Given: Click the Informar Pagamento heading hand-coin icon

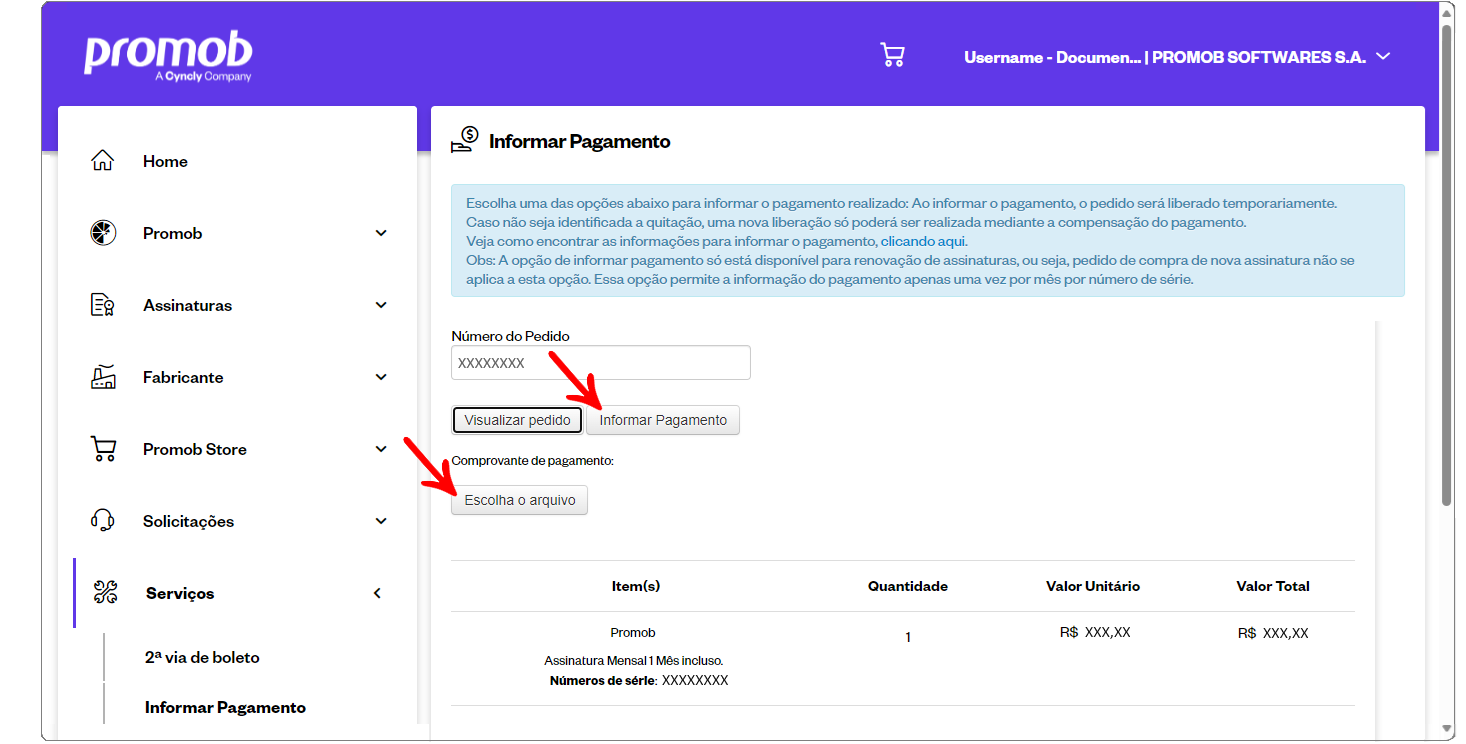Looking at the screenshot, I should pyautogui.click(x=465, y=140).
